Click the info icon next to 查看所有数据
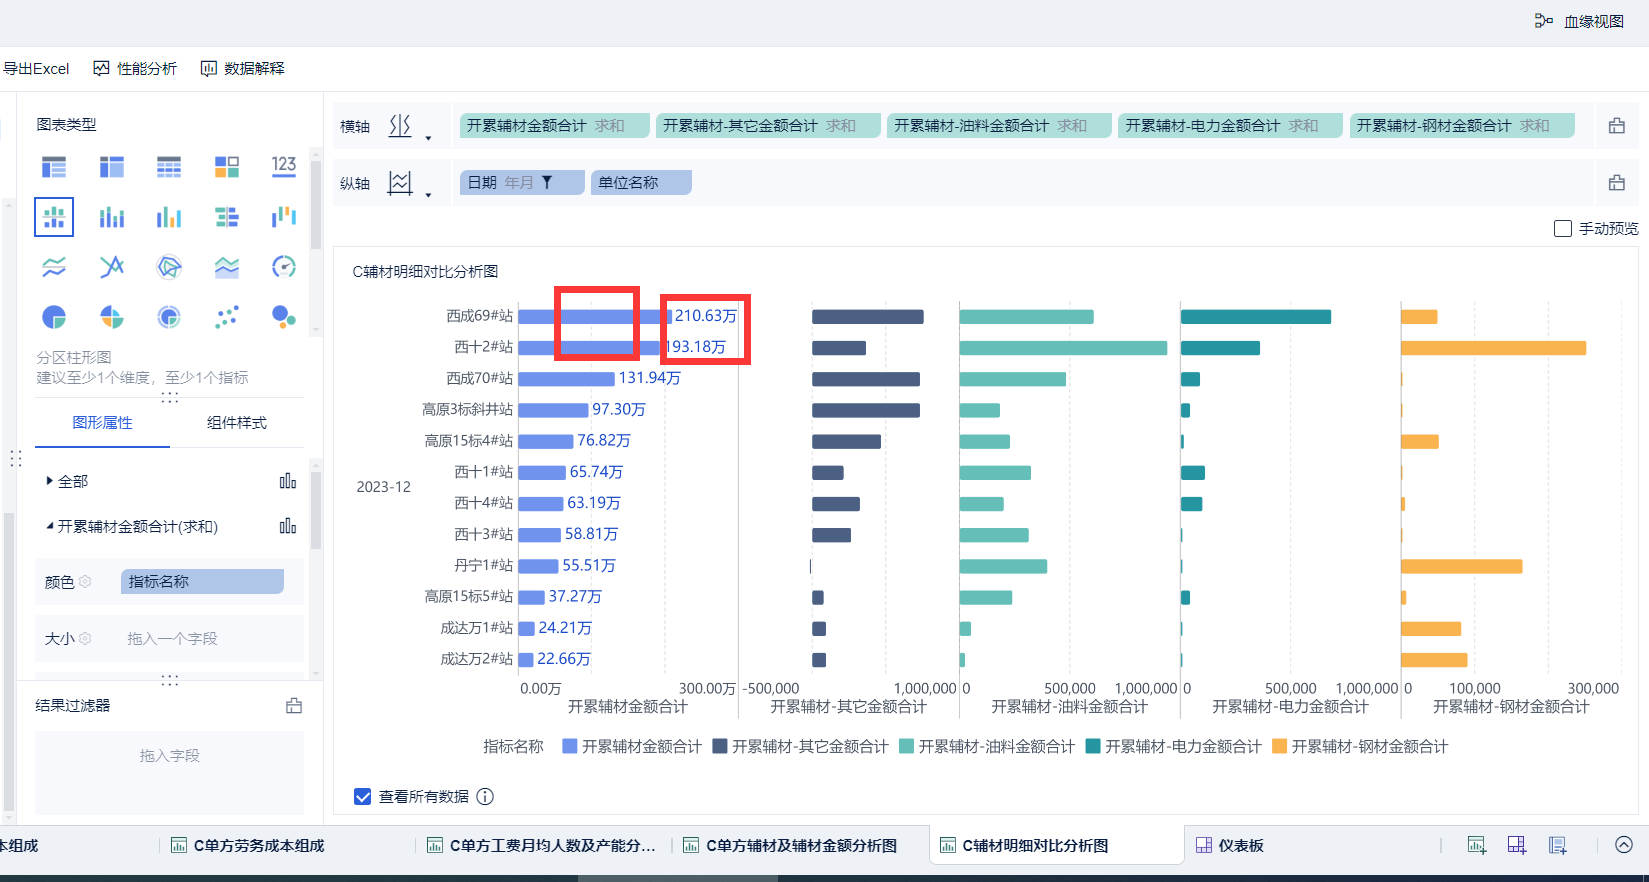Viewport: 1649px width, 882px height. 485,797
